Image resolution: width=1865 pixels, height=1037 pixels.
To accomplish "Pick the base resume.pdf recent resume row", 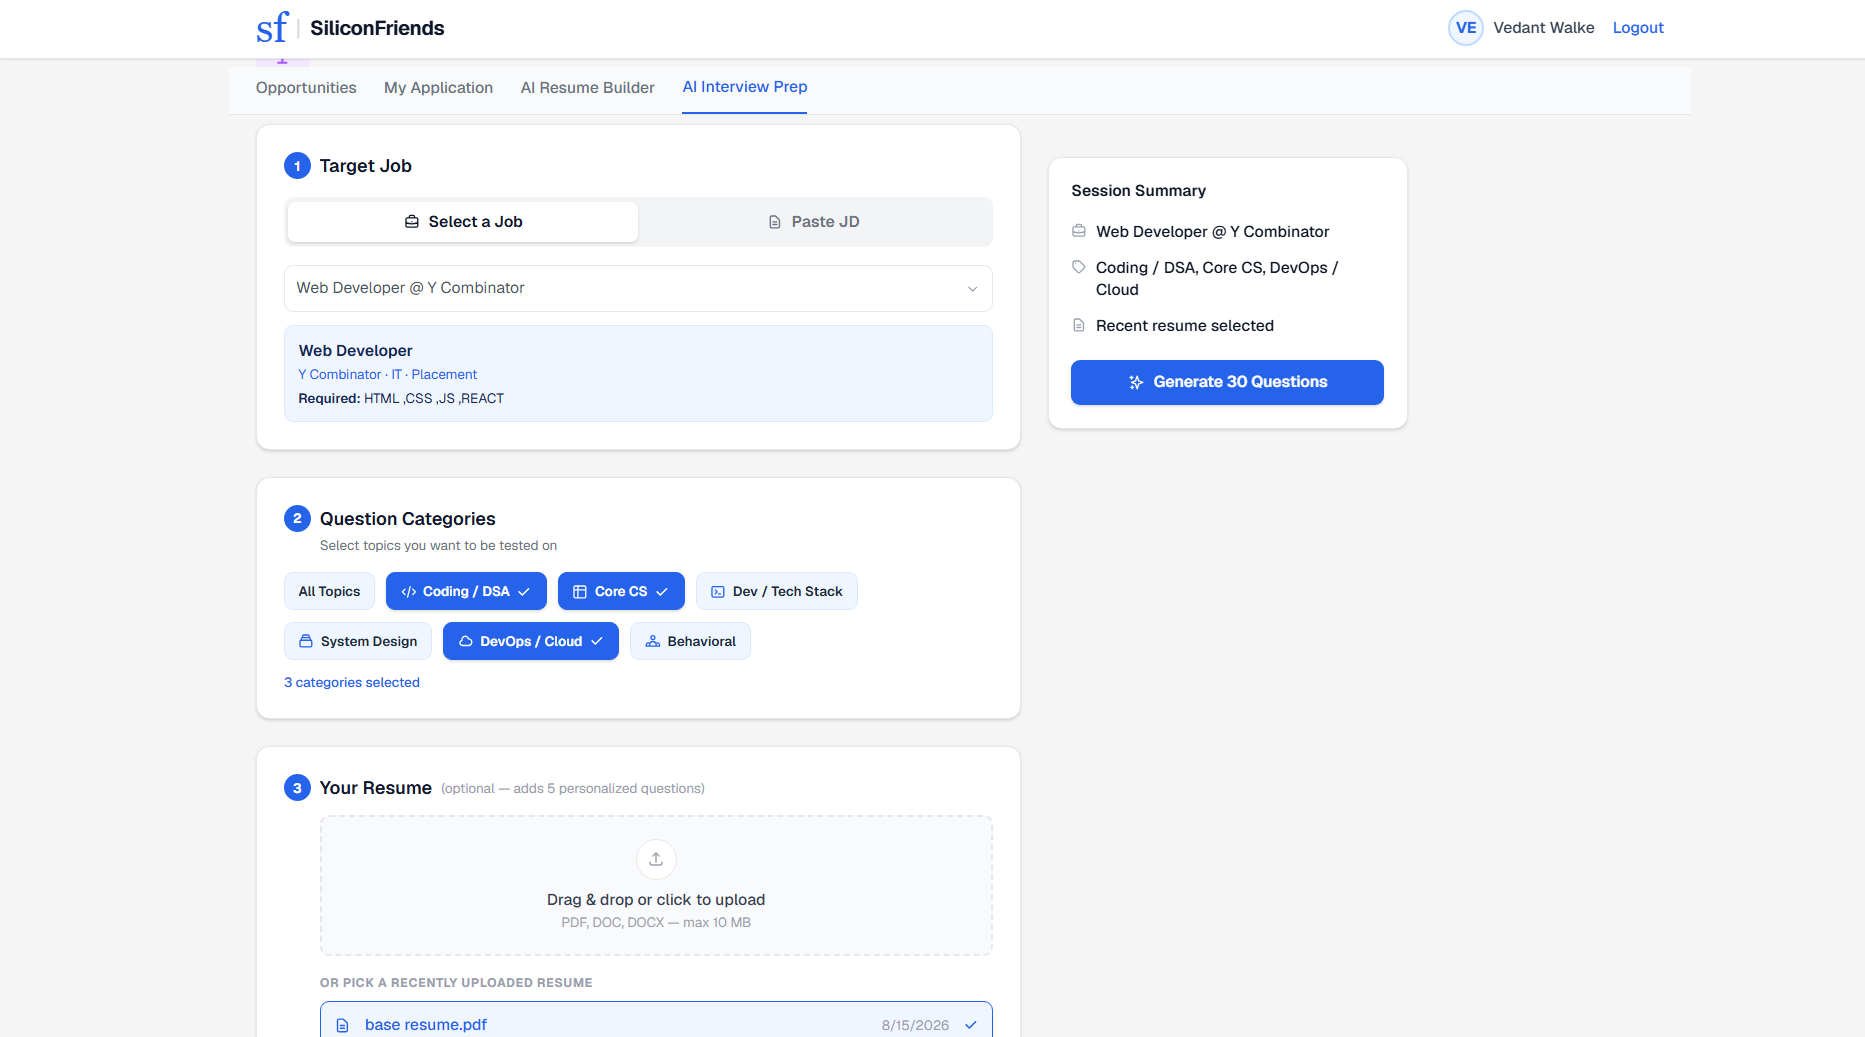I will [656, 1020].
